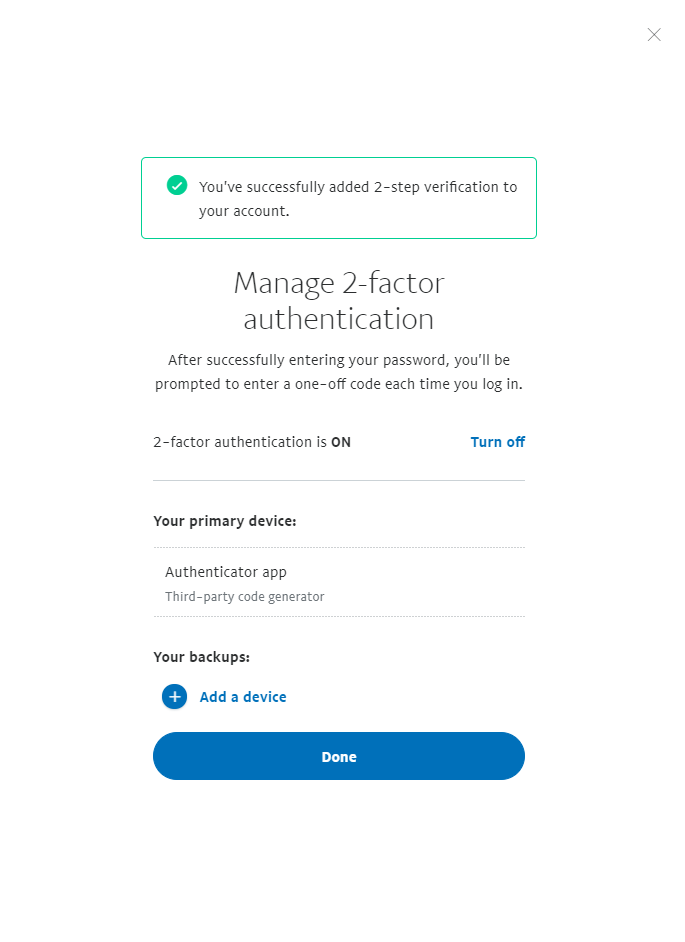
Task: Click the success message about 2-step verification
Action: coord(358,199)
